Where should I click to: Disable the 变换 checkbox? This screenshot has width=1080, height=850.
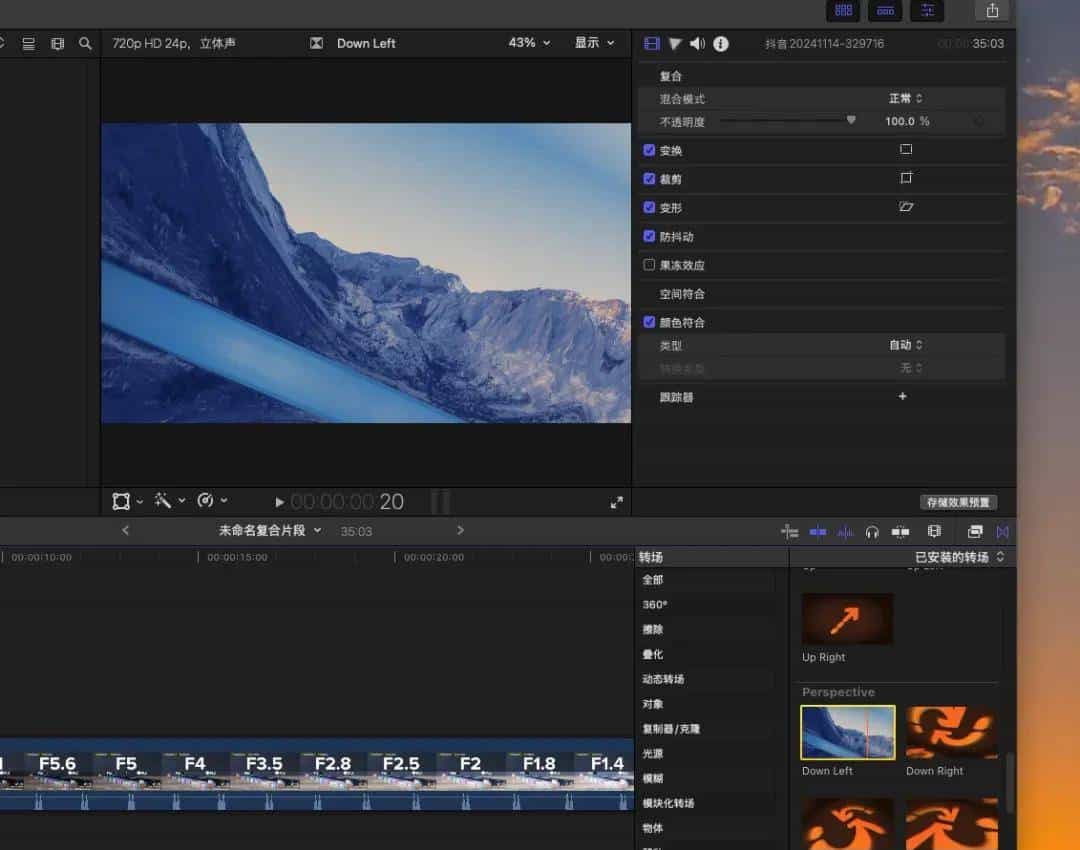pos(650,150)
